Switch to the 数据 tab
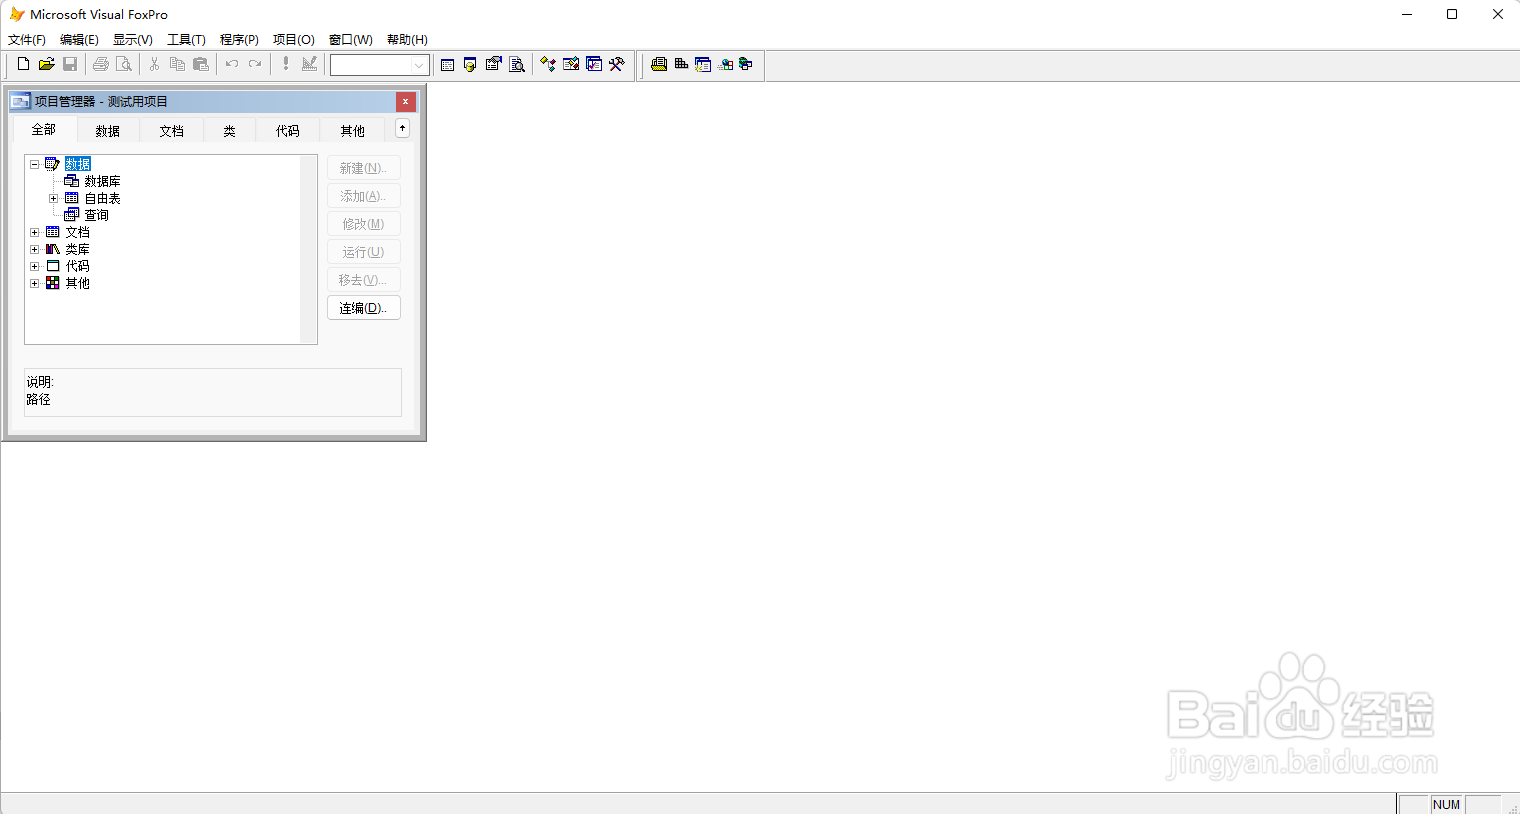 click(108, 131)
